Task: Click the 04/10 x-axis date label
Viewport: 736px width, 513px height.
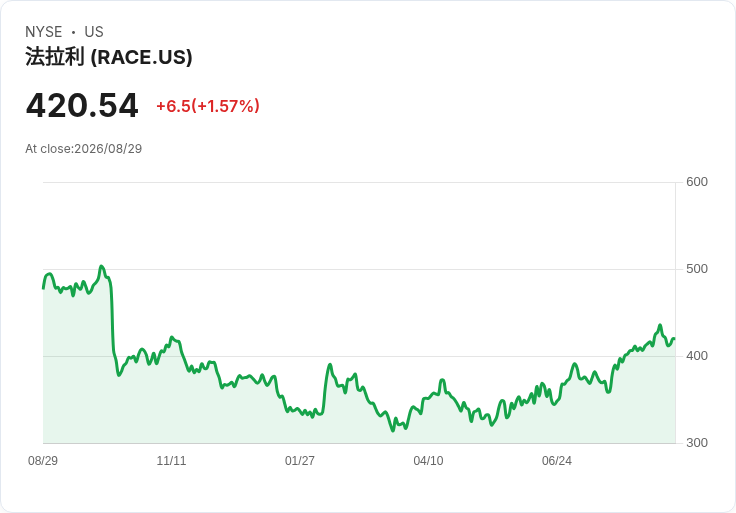Action: click(428, 461)
